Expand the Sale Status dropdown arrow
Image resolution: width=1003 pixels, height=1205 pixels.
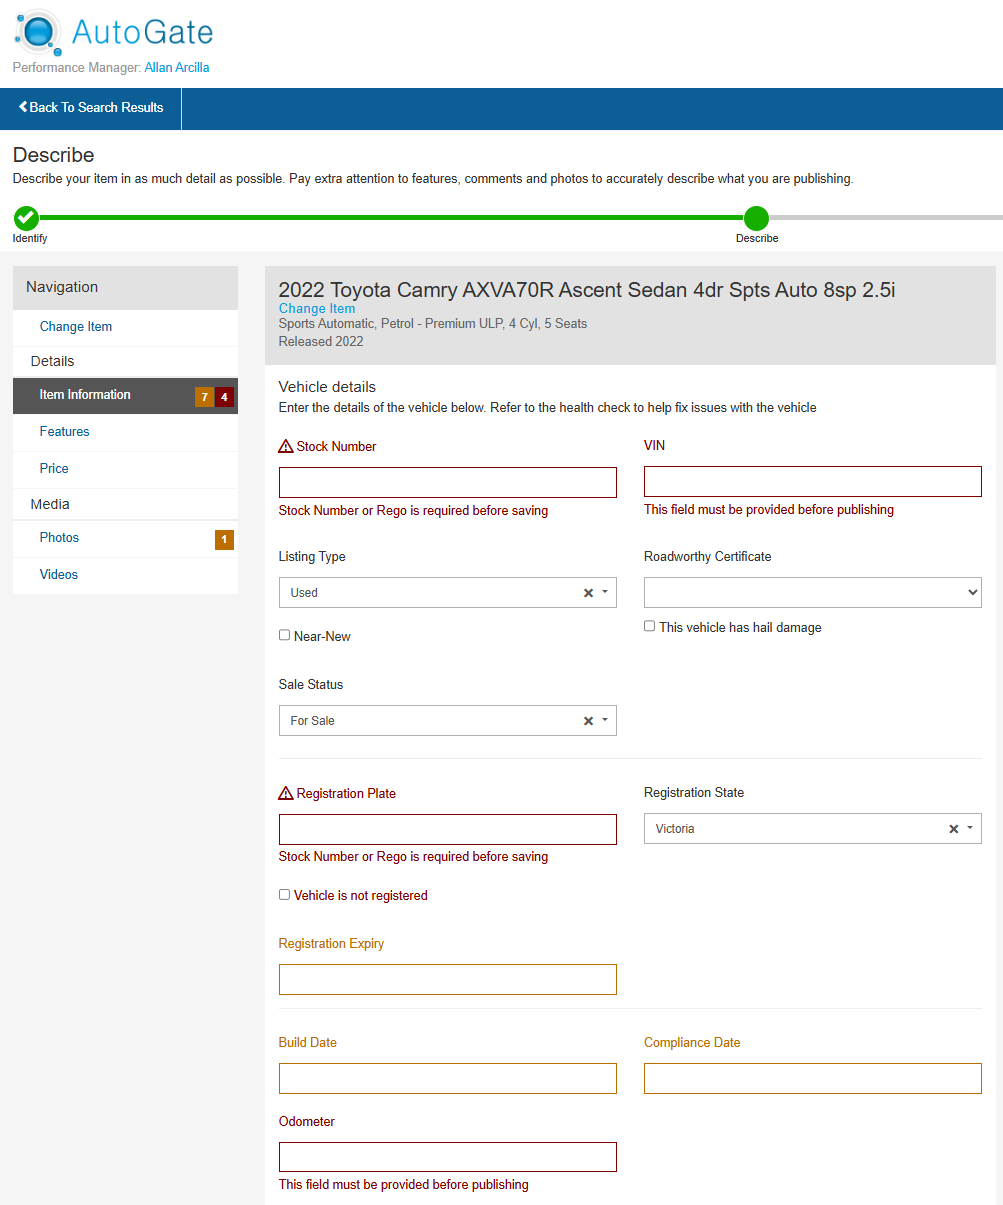[605, 721]
